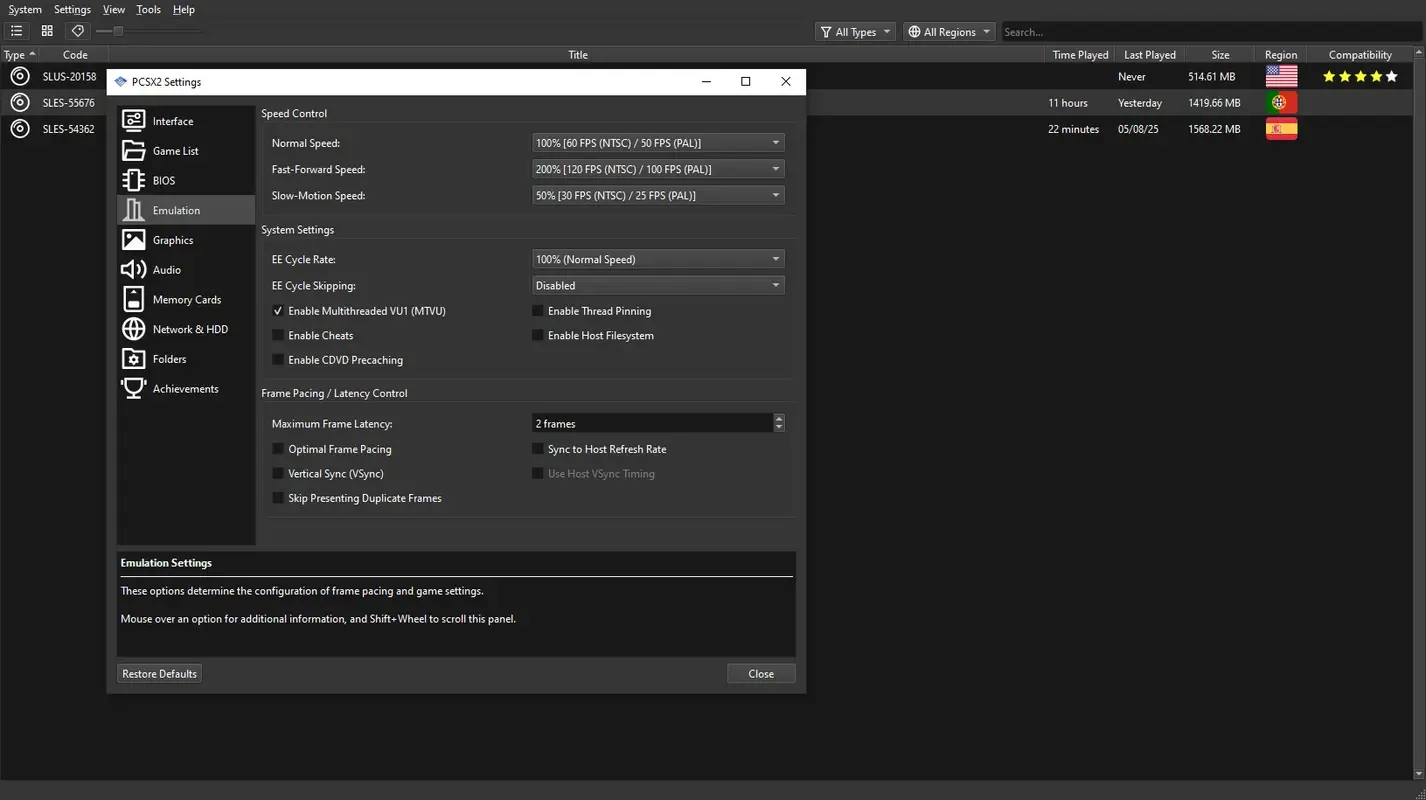Screen dimensions: 1426x800
Task: Open the Tools menu
Action: (x=147, y=9)
